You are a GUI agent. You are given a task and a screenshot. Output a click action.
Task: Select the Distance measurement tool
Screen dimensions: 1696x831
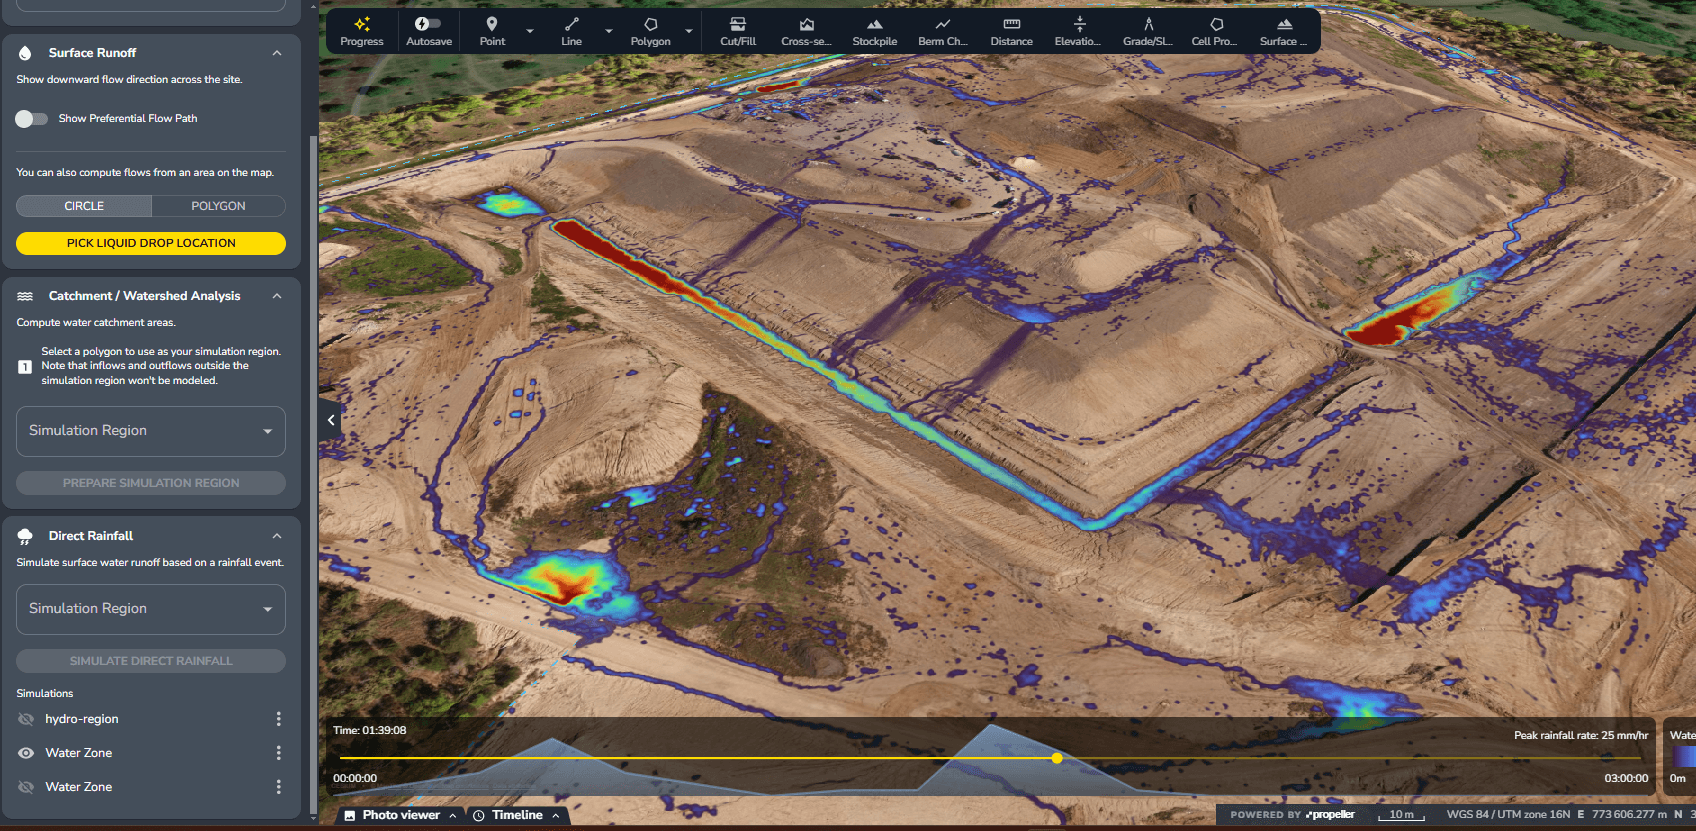coord(1011,31)
